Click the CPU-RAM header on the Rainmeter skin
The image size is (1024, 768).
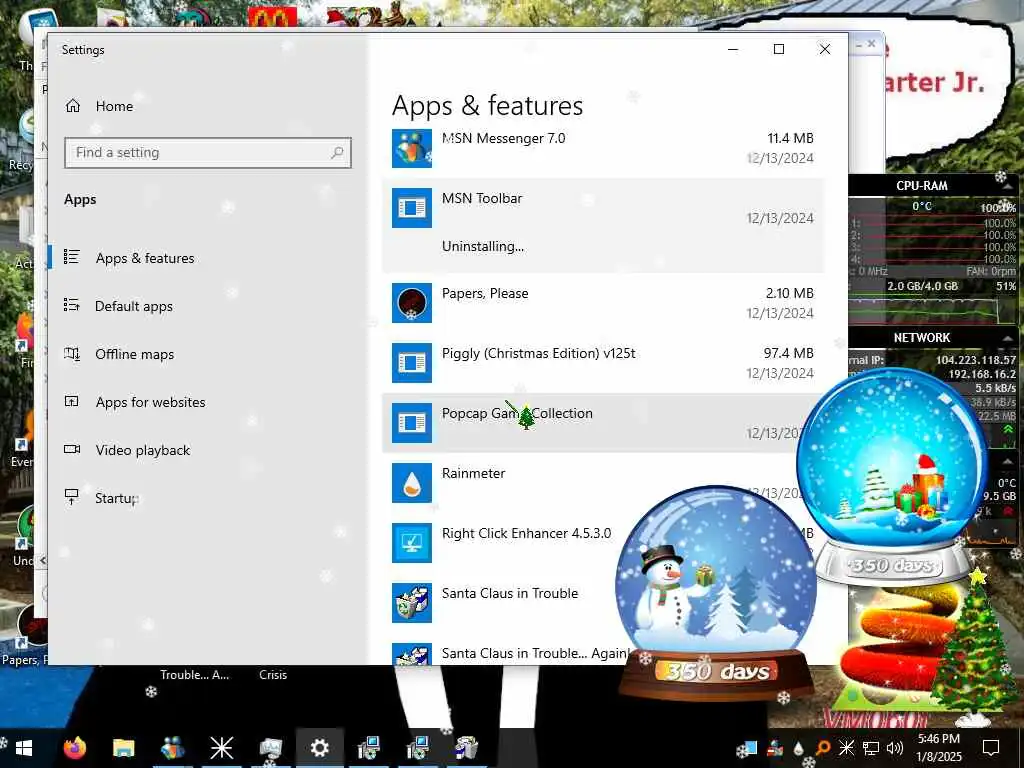pos(921,186)
